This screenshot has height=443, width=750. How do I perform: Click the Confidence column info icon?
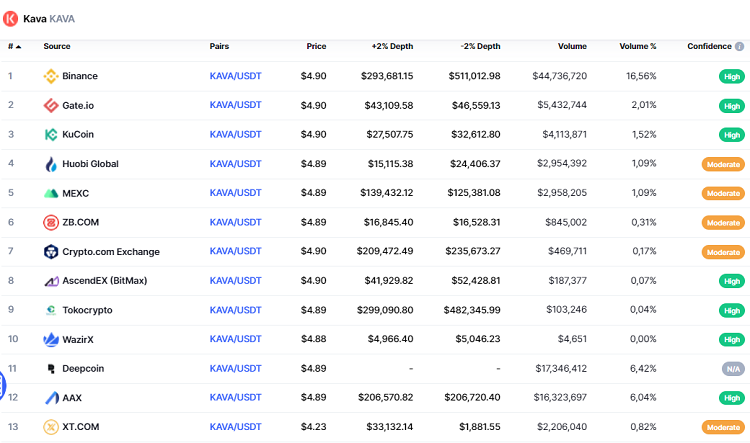[739, 46]
